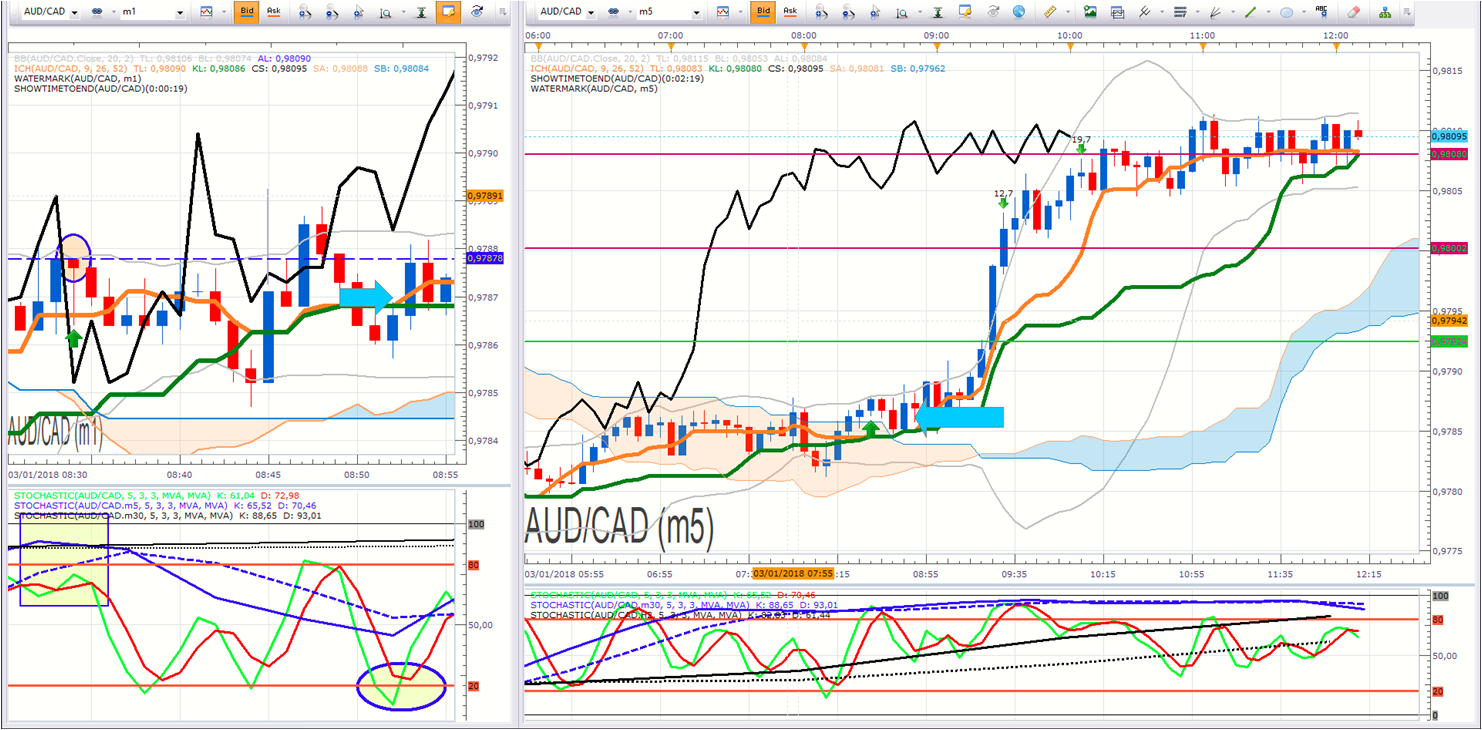Click the link-charts icon in the m5 chart toolbar
1482x730 pixels.
tap(614, 12)
